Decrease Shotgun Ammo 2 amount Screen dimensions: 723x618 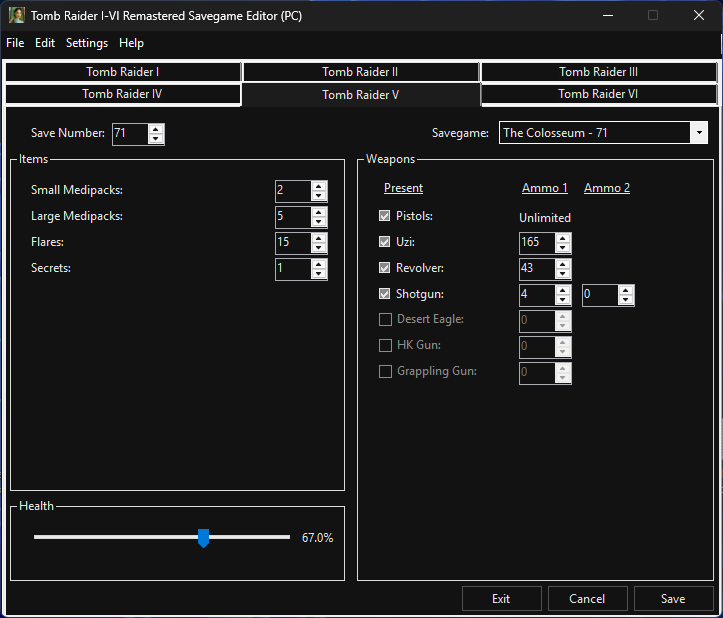coord(626,300)
